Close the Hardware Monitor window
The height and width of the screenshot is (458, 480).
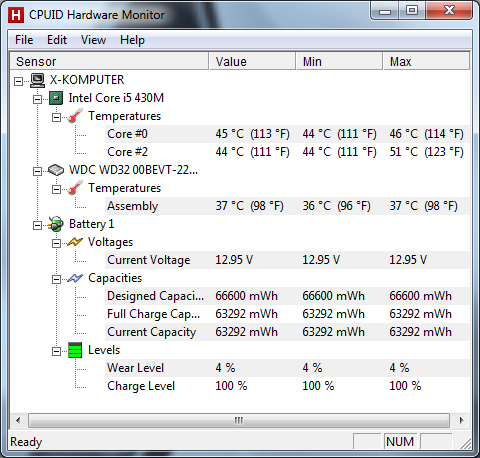coord(449,11)
